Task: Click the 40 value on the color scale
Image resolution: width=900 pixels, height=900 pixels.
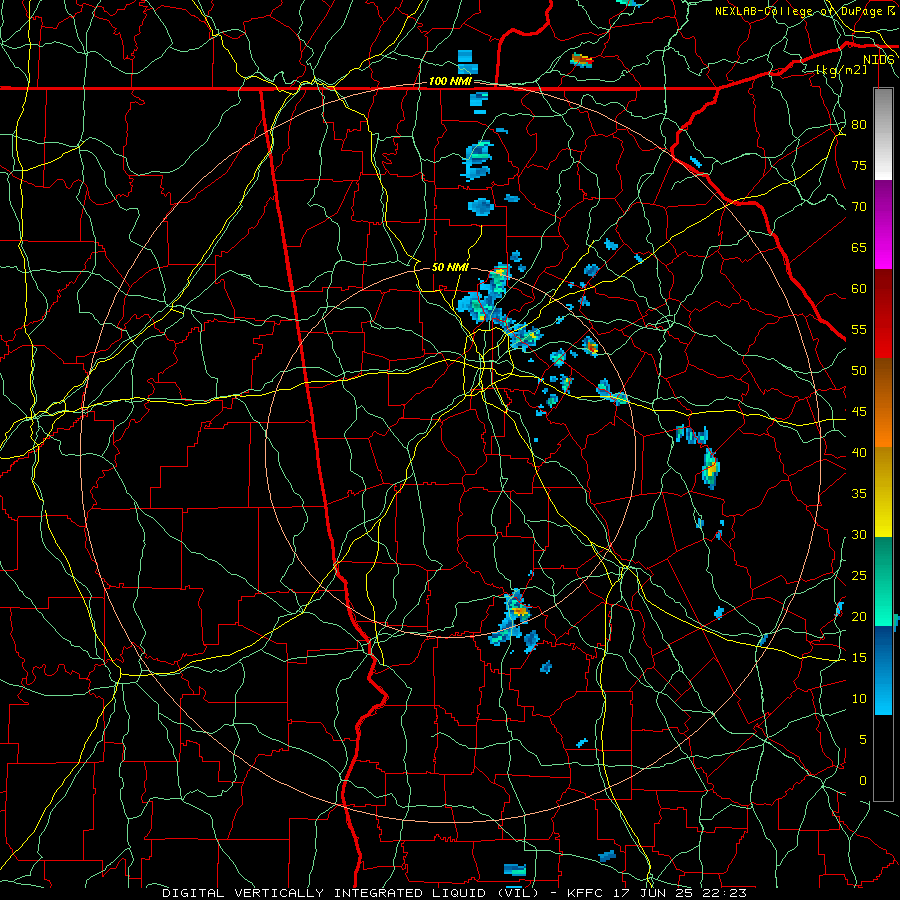Action: (859, 453)
